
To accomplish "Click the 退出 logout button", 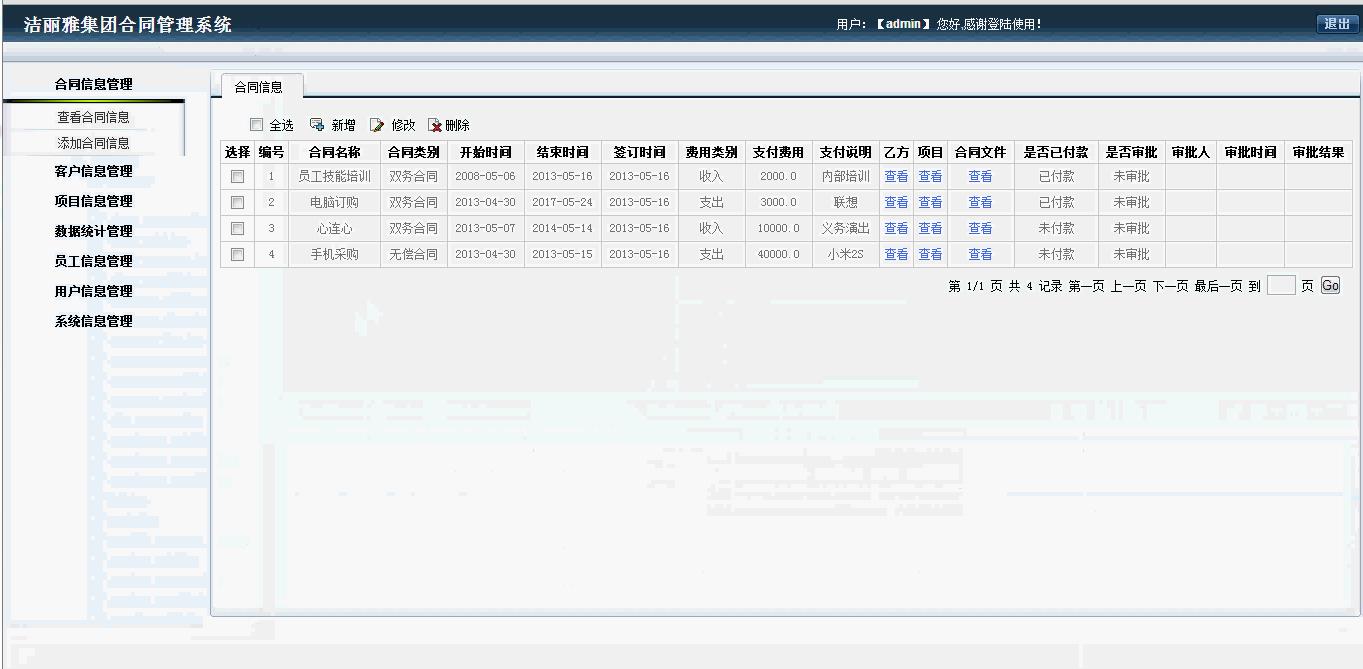I will (x=1337, y=24).
